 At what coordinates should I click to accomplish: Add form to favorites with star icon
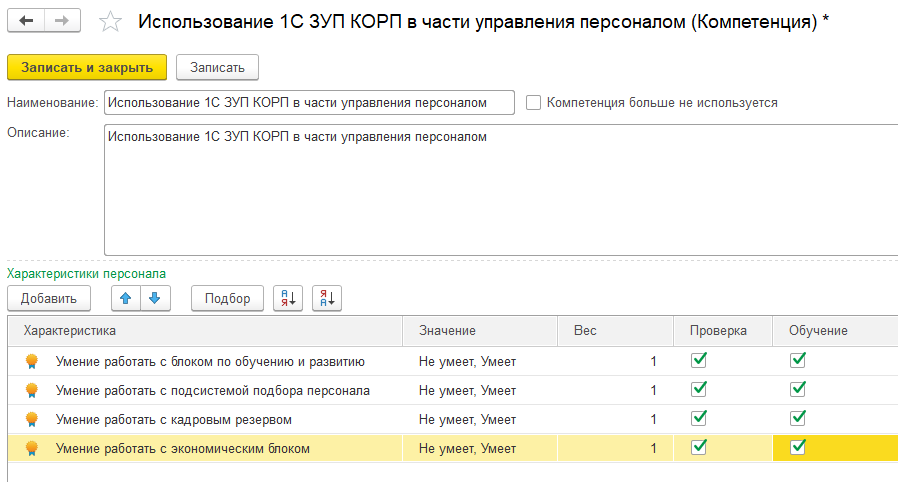click(110, 22)
